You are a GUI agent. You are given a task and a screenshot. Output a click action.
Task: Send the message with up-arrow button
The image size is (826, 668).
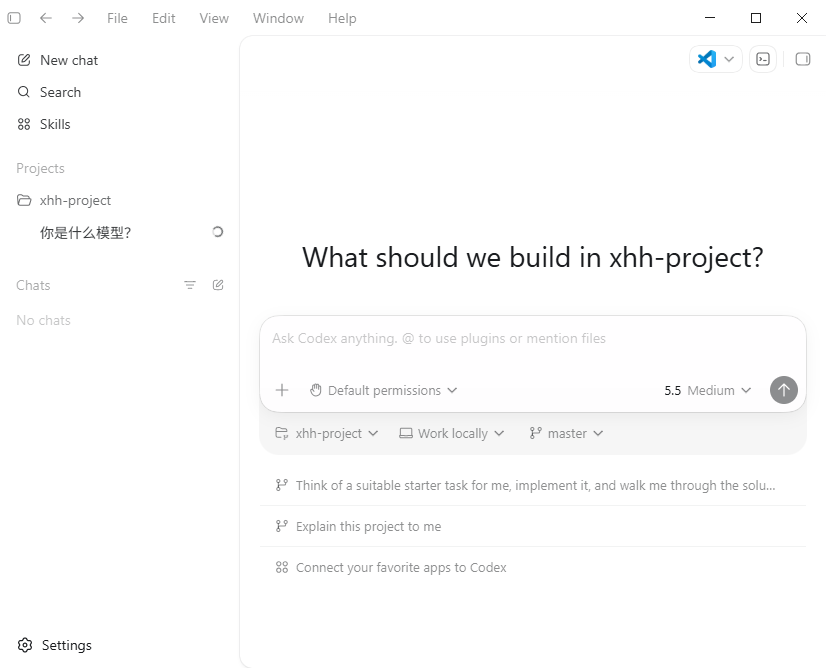(x=784, y=390)
